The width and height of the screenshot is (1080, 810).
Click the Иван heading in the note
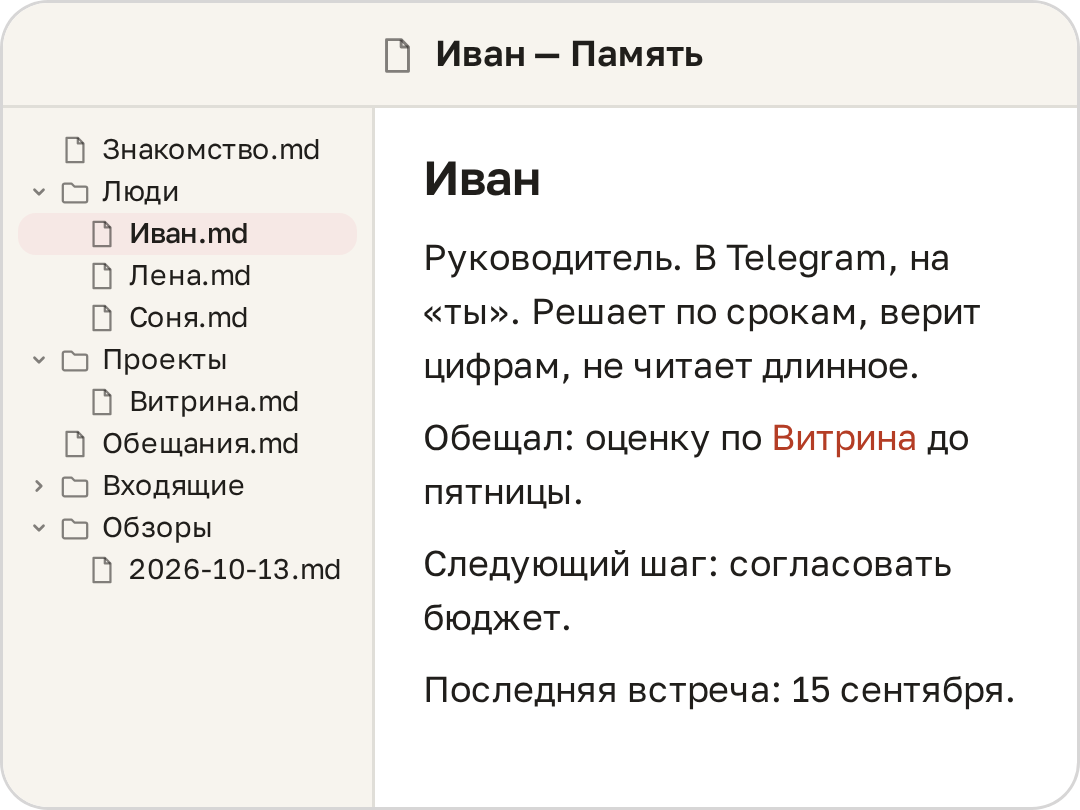482,179
